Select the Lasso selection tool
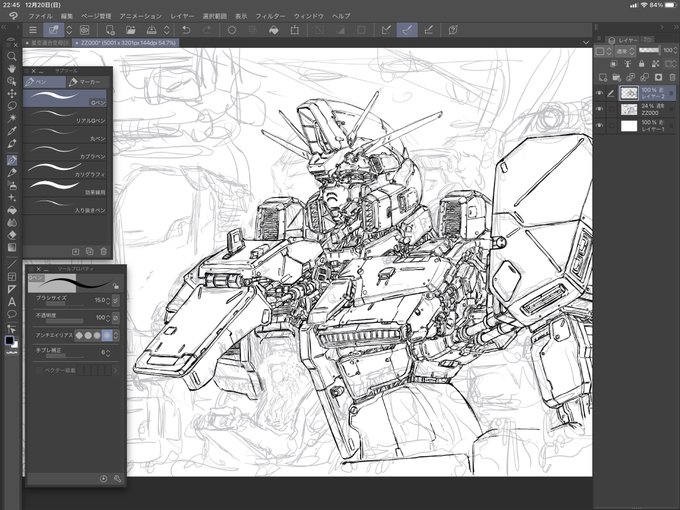Image resolution: width=680 pixels, height=510 pixels. [12, 105]
